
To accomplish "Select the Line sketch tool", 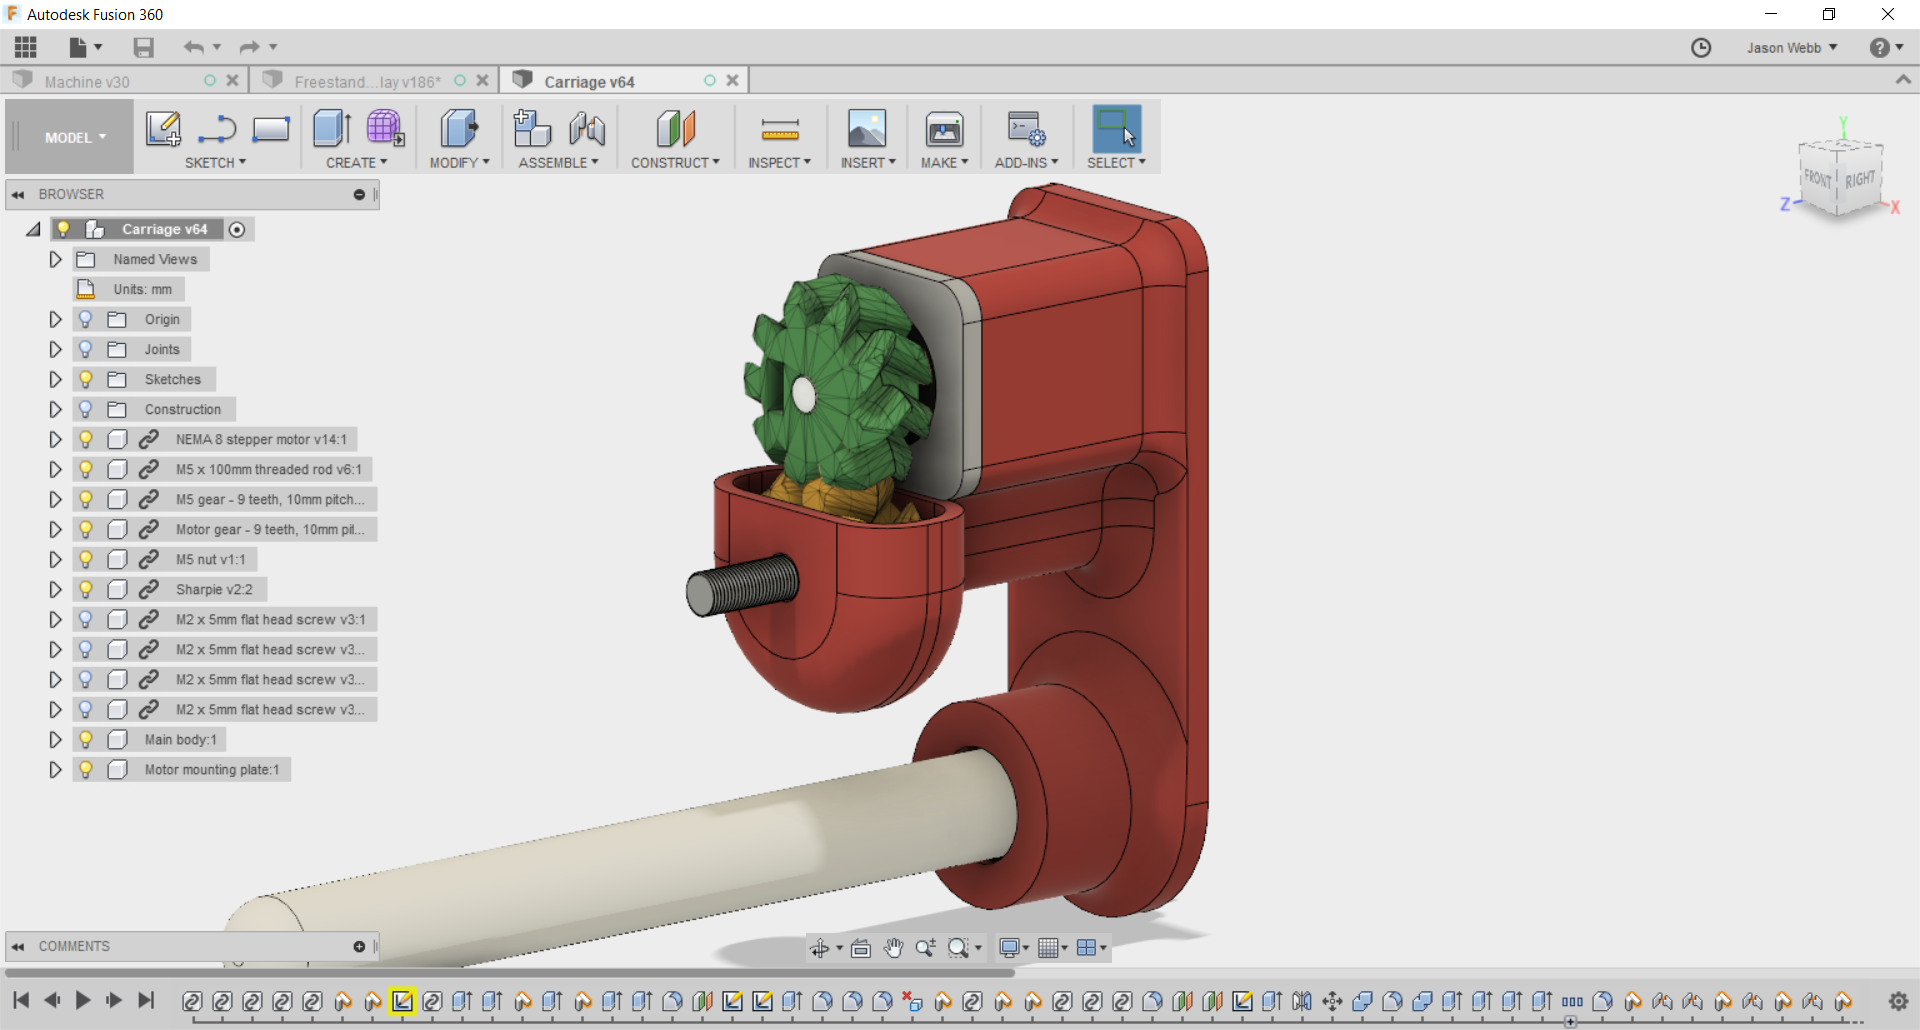I will [x=216, y=129].
